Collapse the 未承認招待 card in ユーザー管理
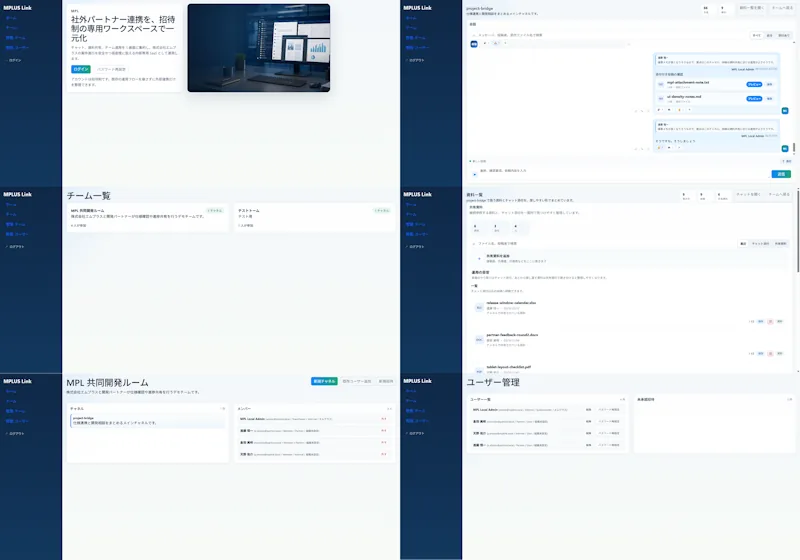The height and width of the screenshot is (560, 800). (789, 399)
